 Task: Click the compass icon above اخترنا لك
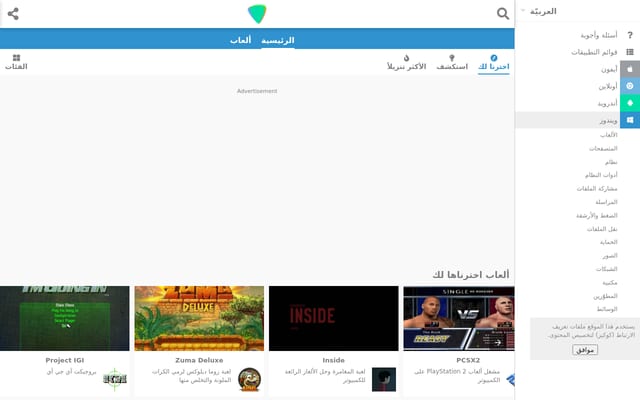coord(494,58)
